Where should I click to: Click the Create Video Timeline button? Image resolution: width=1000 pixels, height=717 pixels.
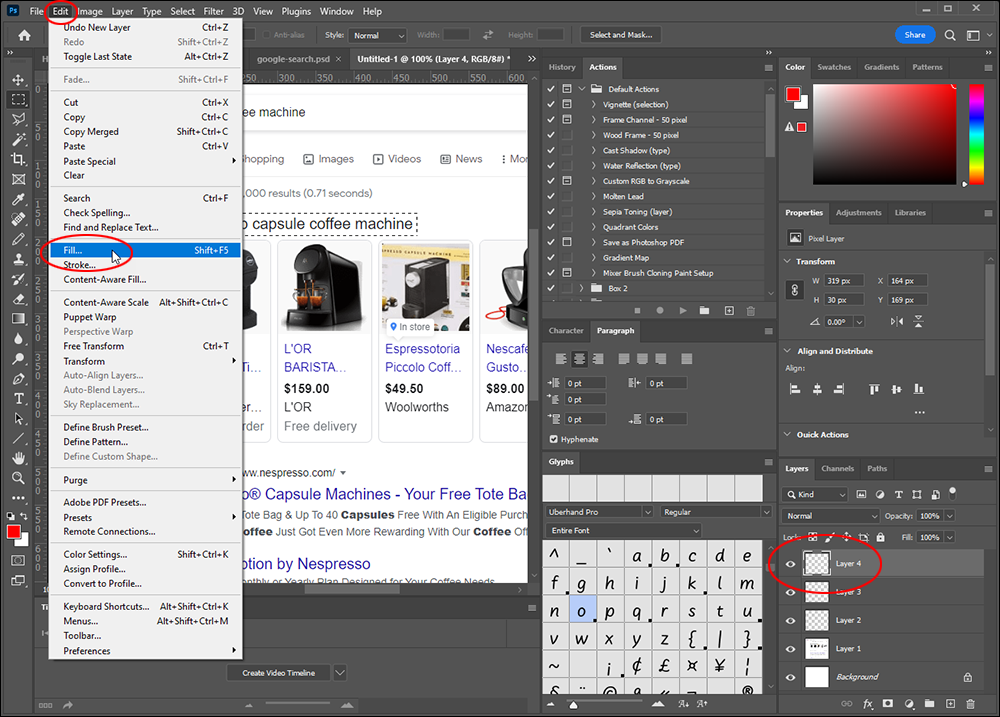point(279,673)
